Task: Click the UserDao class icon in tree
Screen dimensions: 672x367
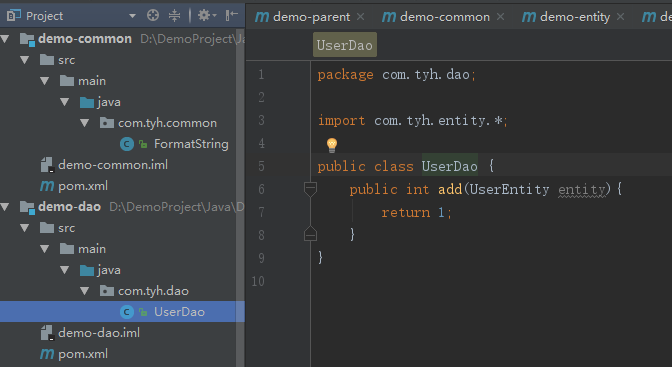Action: coord(127,312)
